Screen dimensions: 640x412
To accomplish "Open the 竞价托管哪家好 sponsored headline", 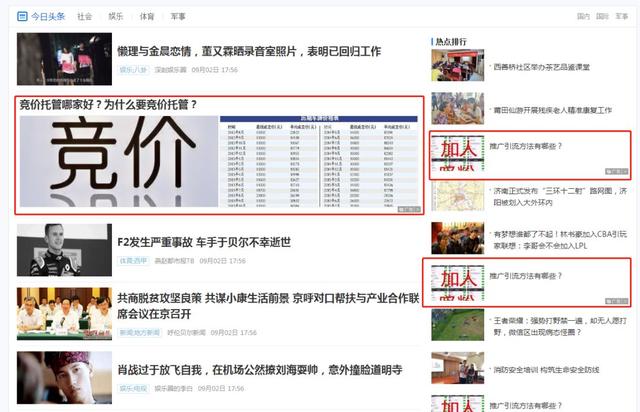I will 109,104.
